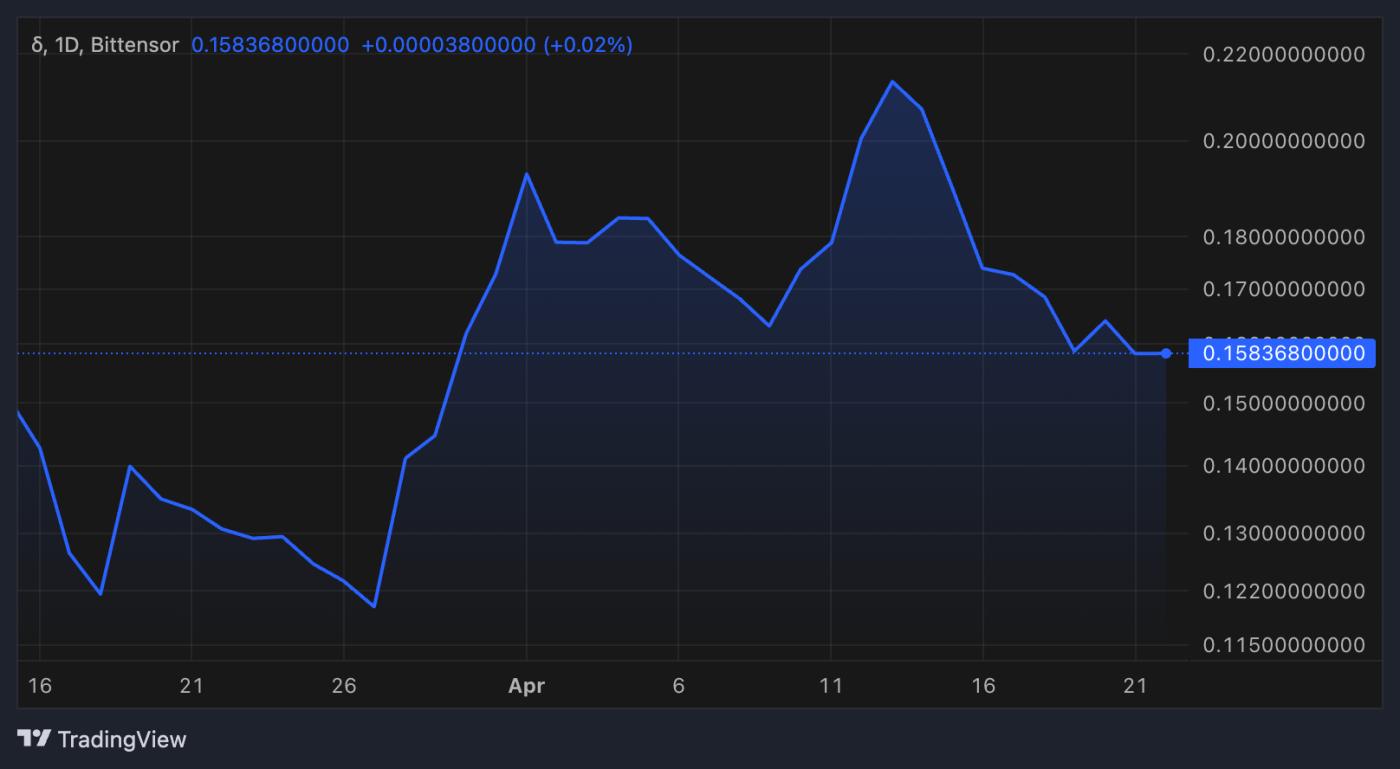Click the change value +0.00003800000
Viewport: 1400px width, 769px height.
tap(441, 44)
